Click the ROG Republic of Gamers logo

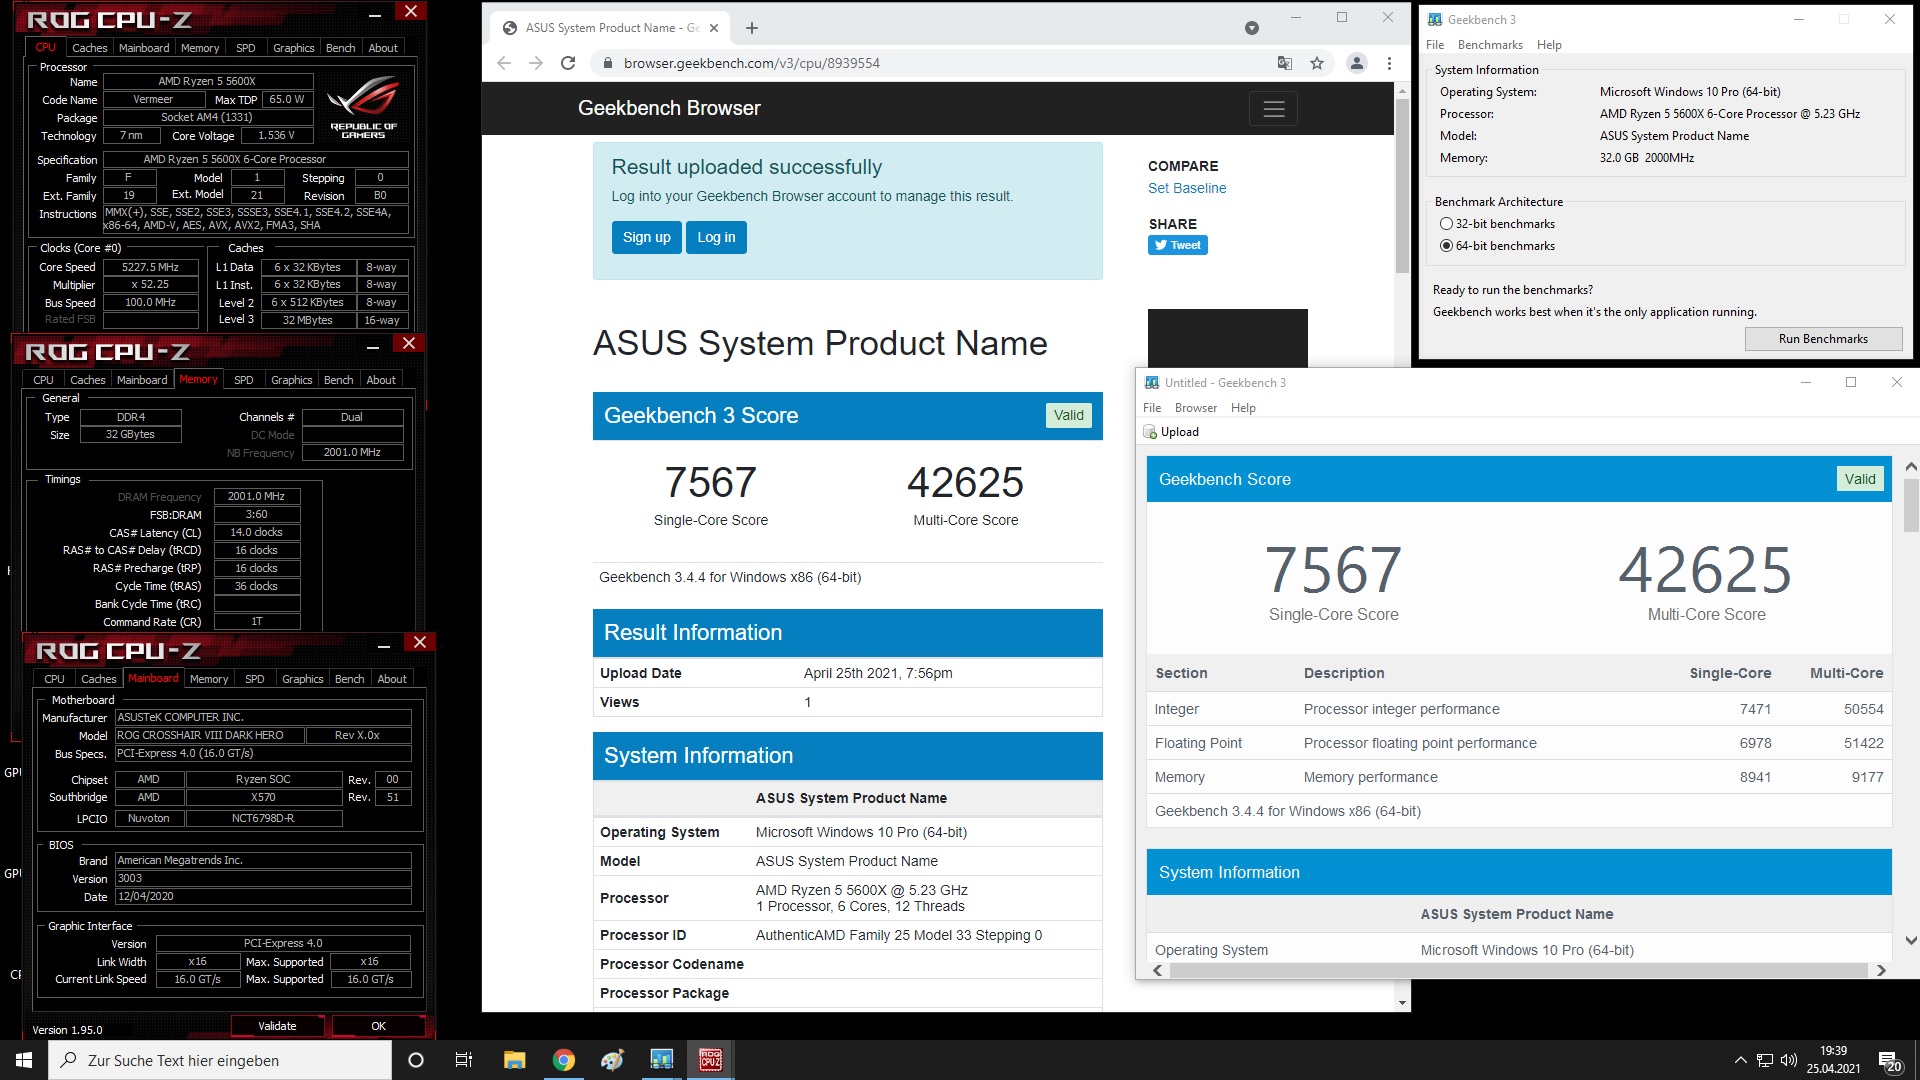pos(363,108)
